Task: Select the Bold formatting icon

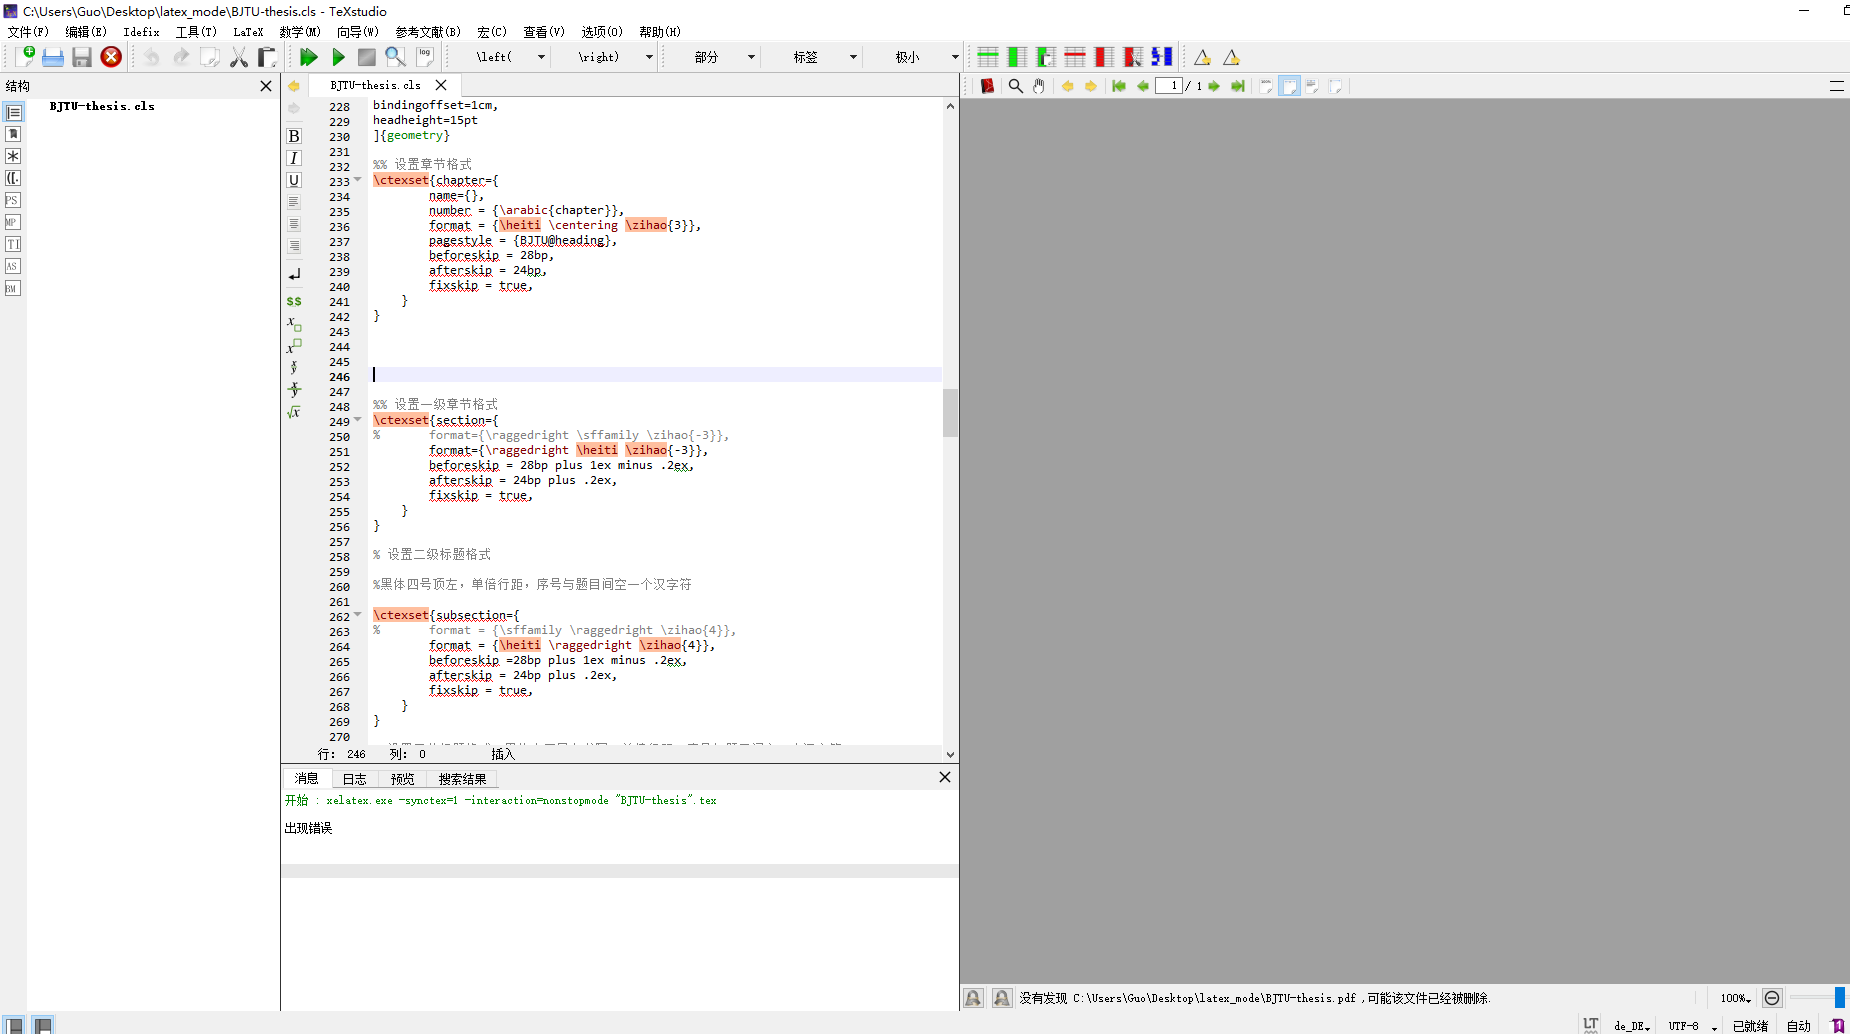Action: point(293,135)
